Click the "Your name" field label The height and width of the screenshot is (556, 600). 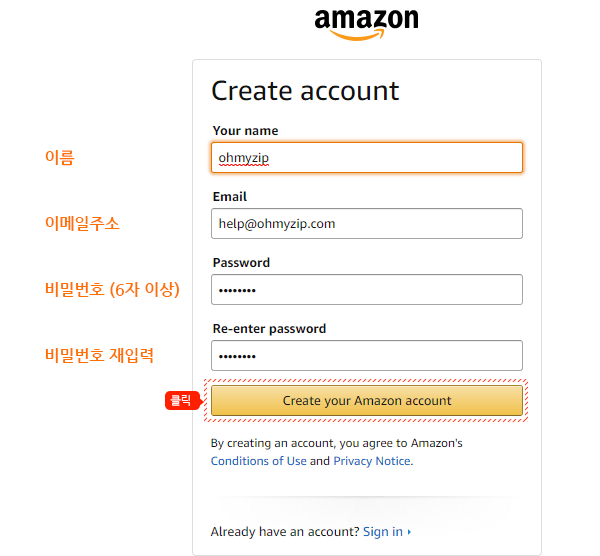pos(246,131)
